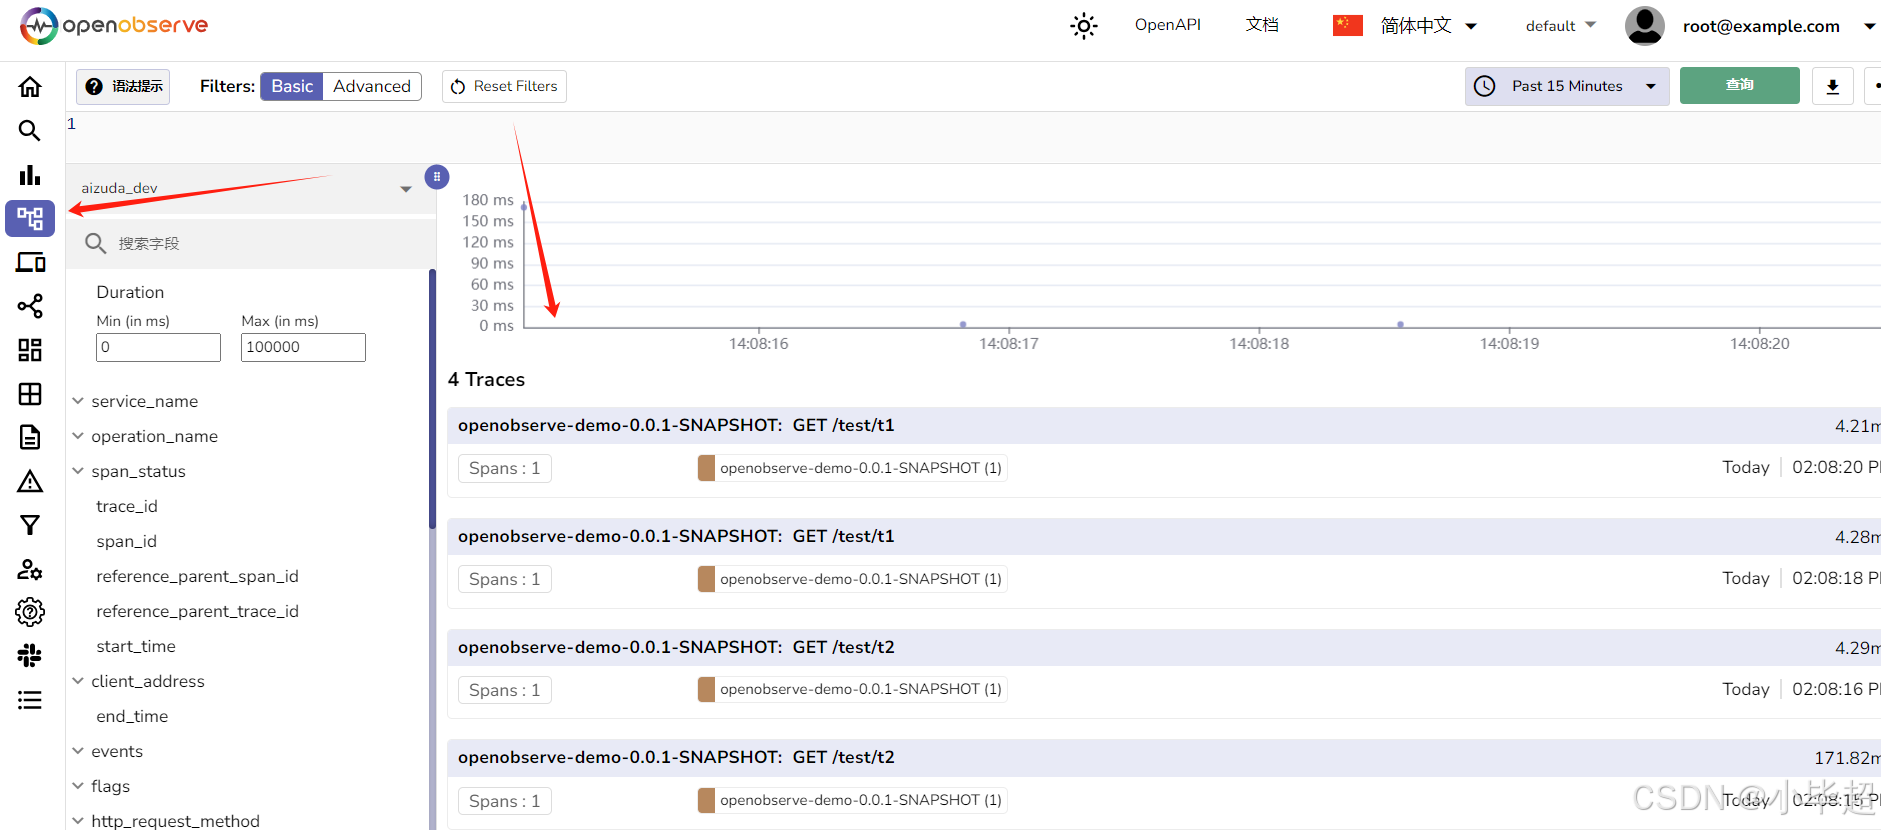The width and height of the screenshot is (1881, 830).
Task: Open the IAM user-settings sidebar icon
Action: coord(30,569)
